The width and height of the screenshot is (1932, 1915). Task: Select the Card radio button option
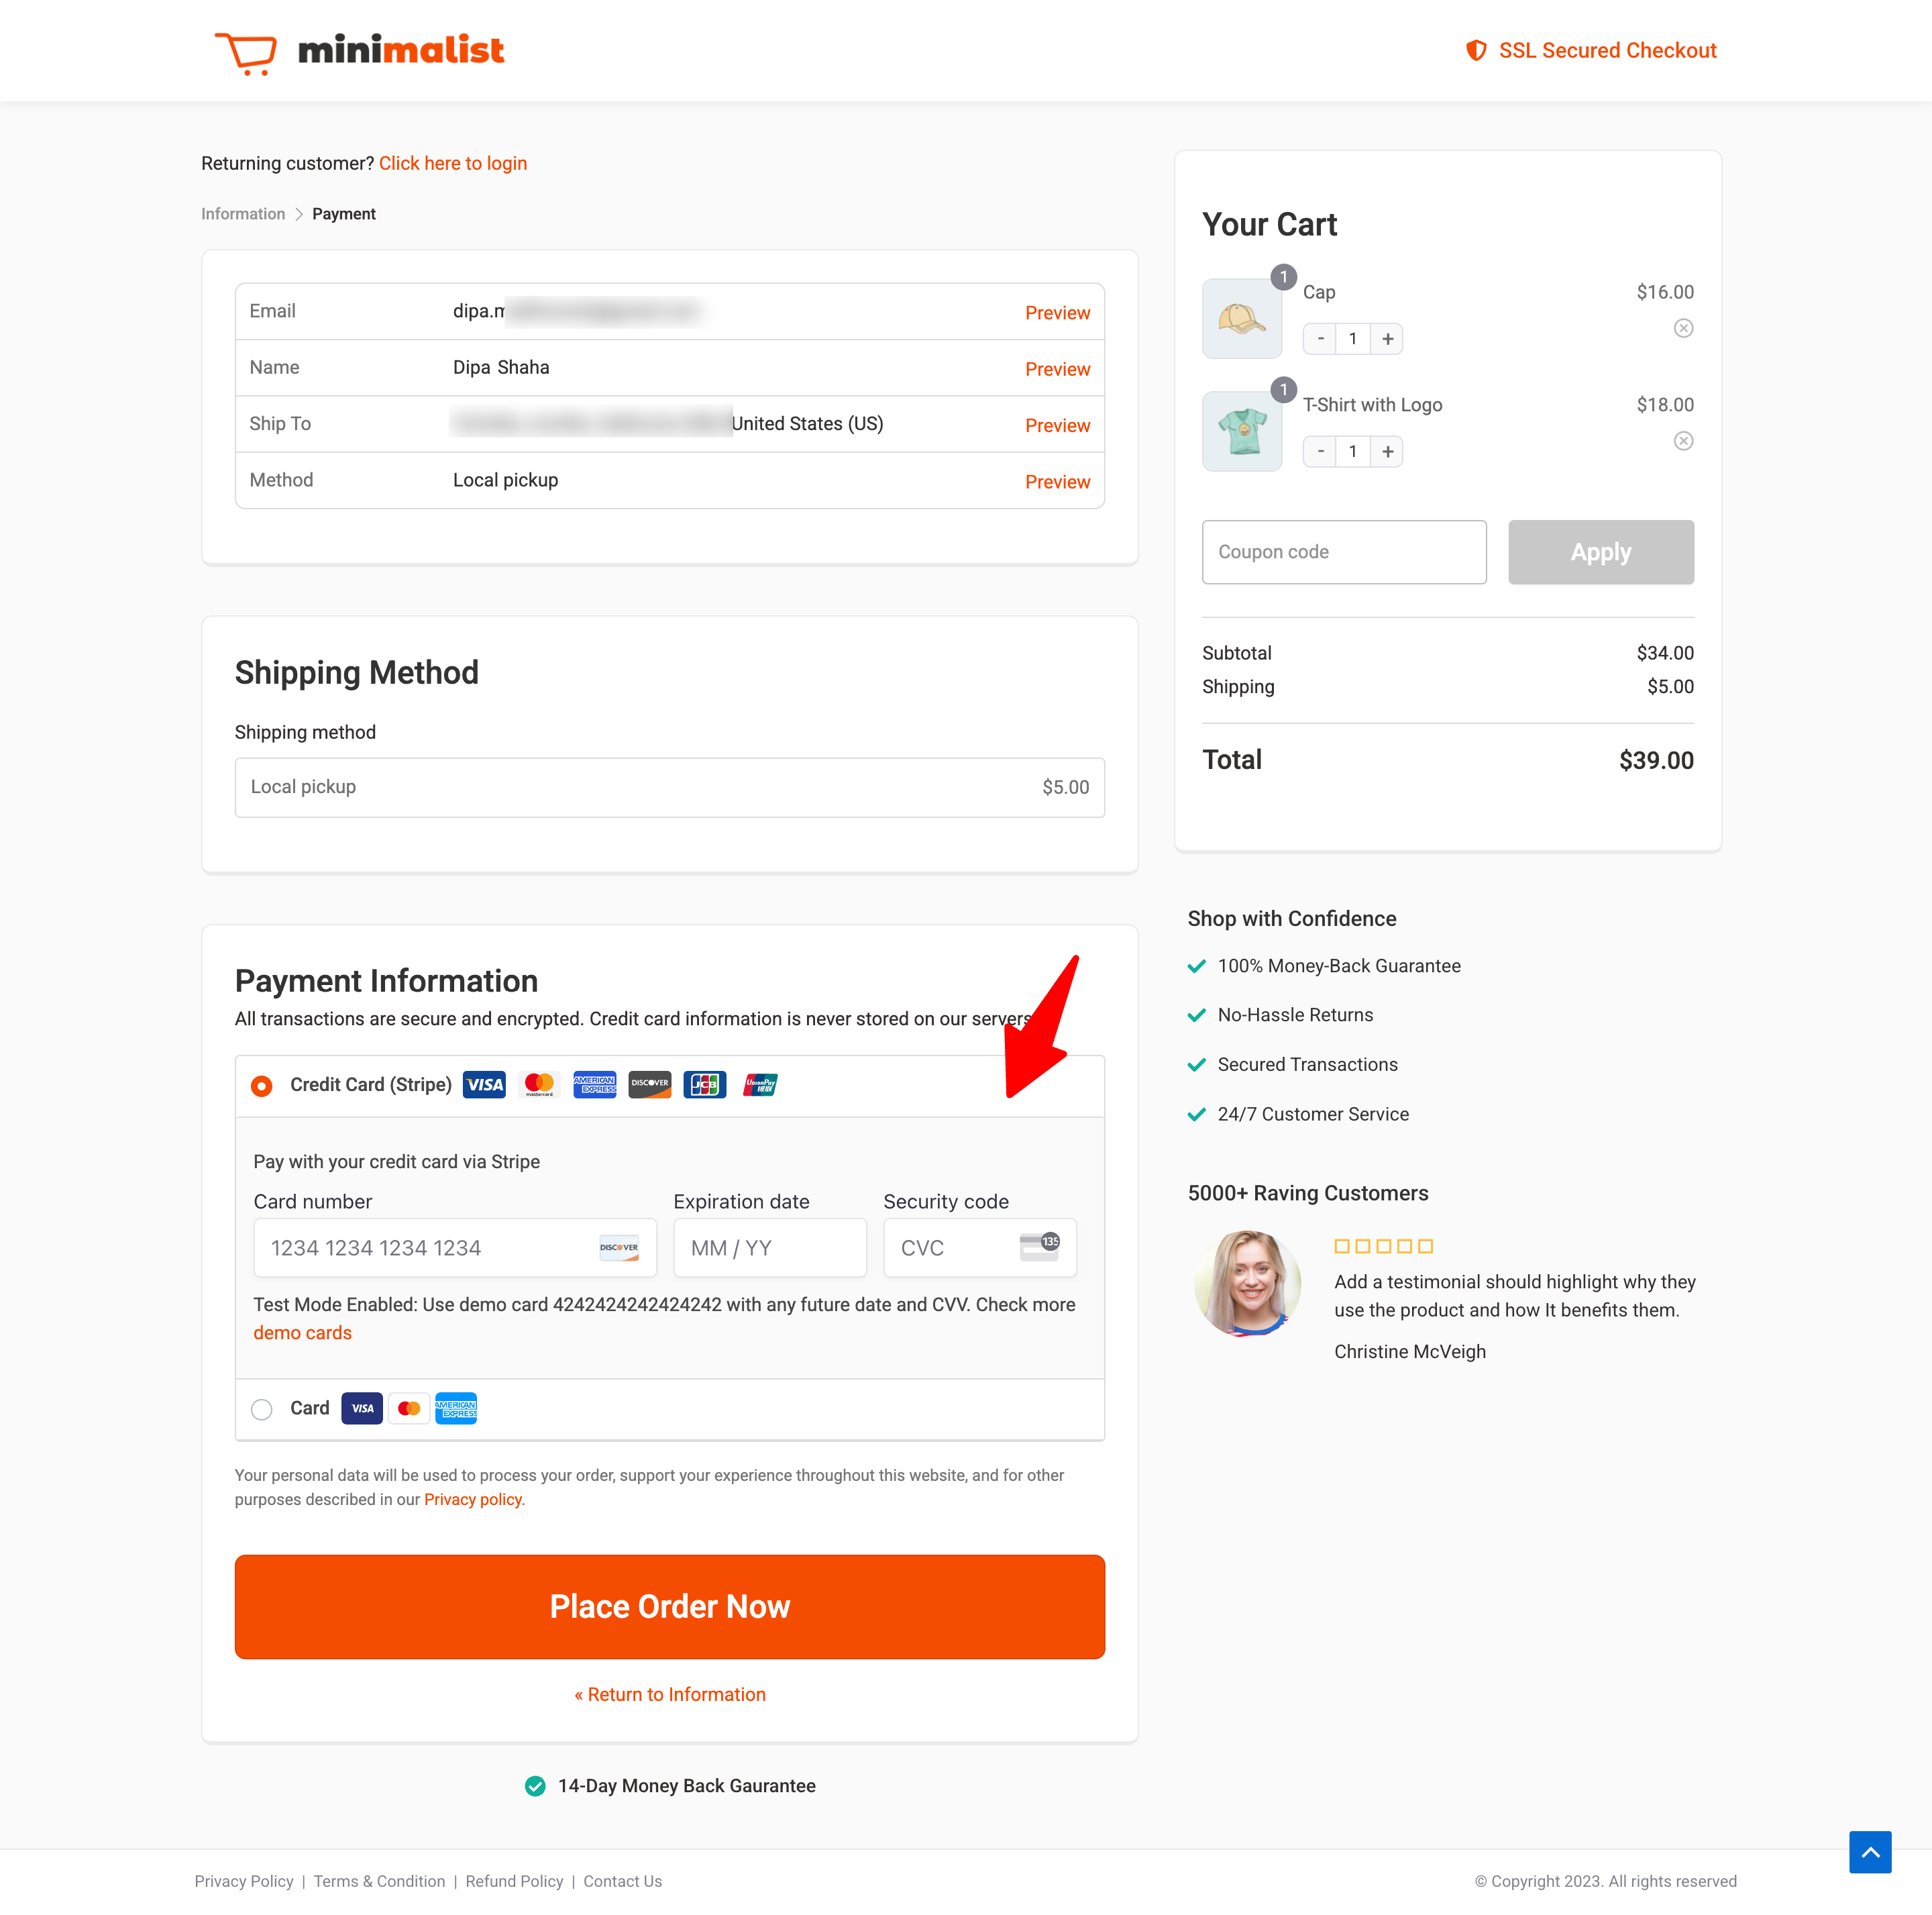[263, 1406]
